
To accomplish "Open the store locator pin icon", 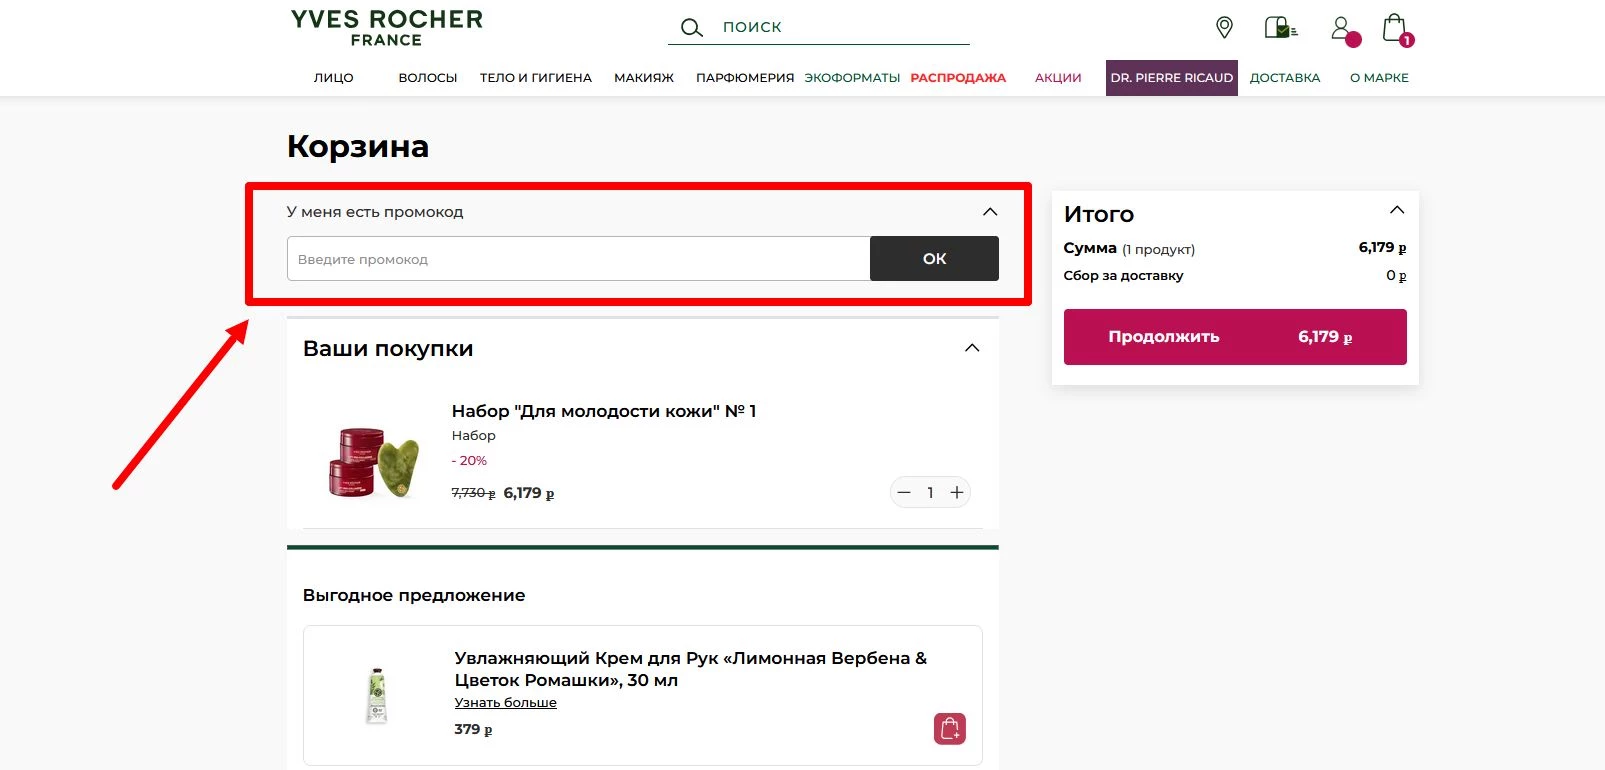I will pyautogui.click(x=1224, y=27).
